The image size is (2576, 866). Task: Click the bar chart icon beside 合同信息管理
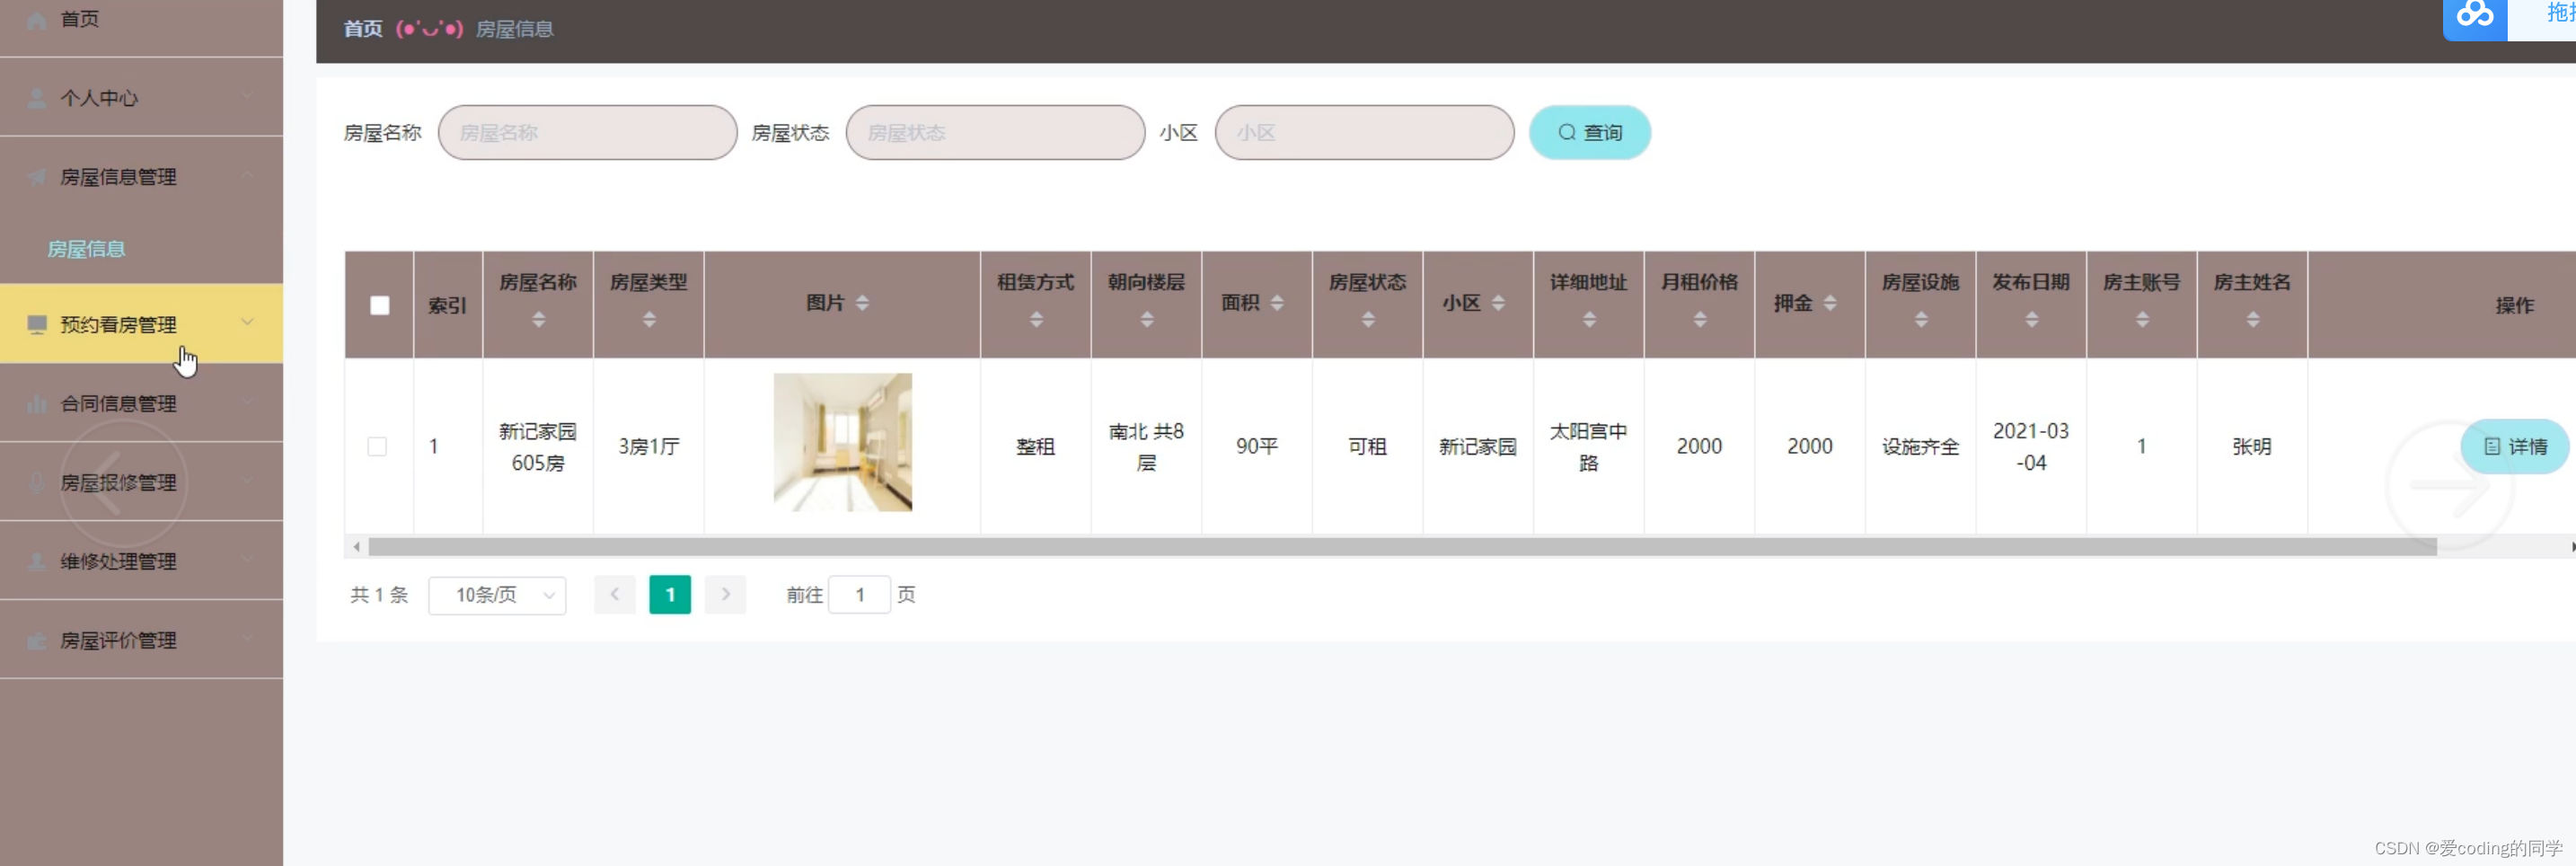37,404
